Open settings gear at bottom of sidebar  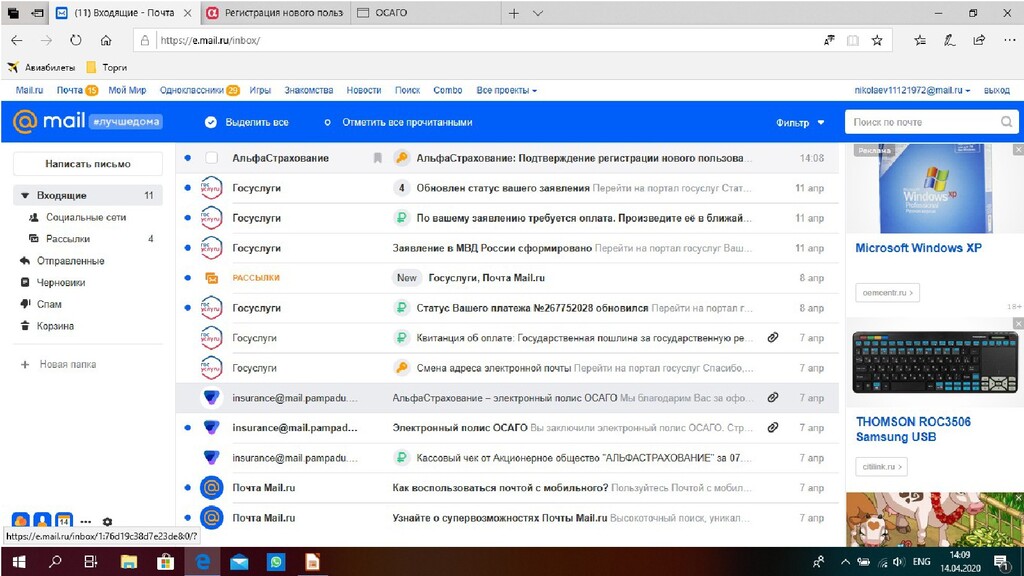(108, 522)
